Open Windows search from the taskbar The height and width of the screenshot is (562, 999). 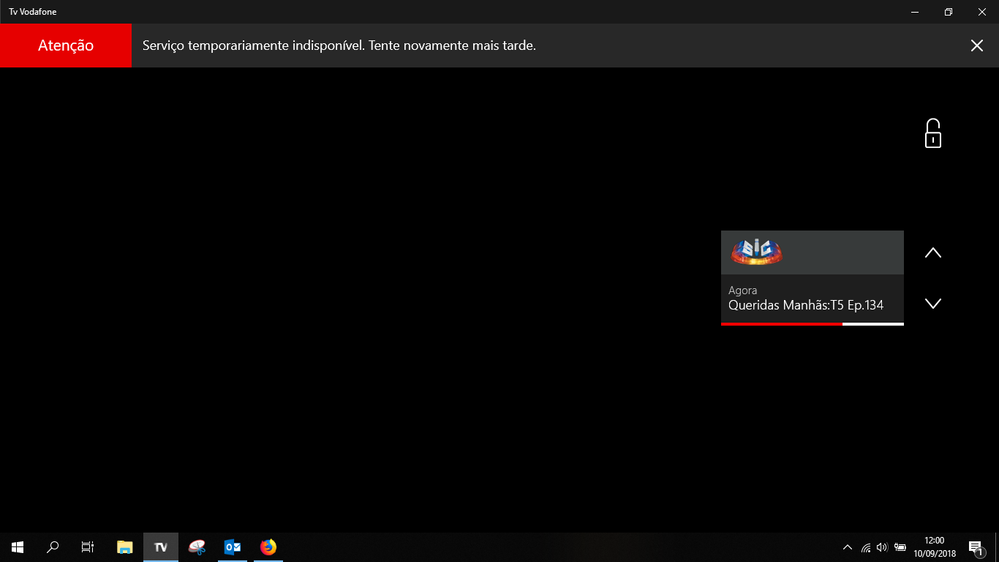[x=53, y=547]
